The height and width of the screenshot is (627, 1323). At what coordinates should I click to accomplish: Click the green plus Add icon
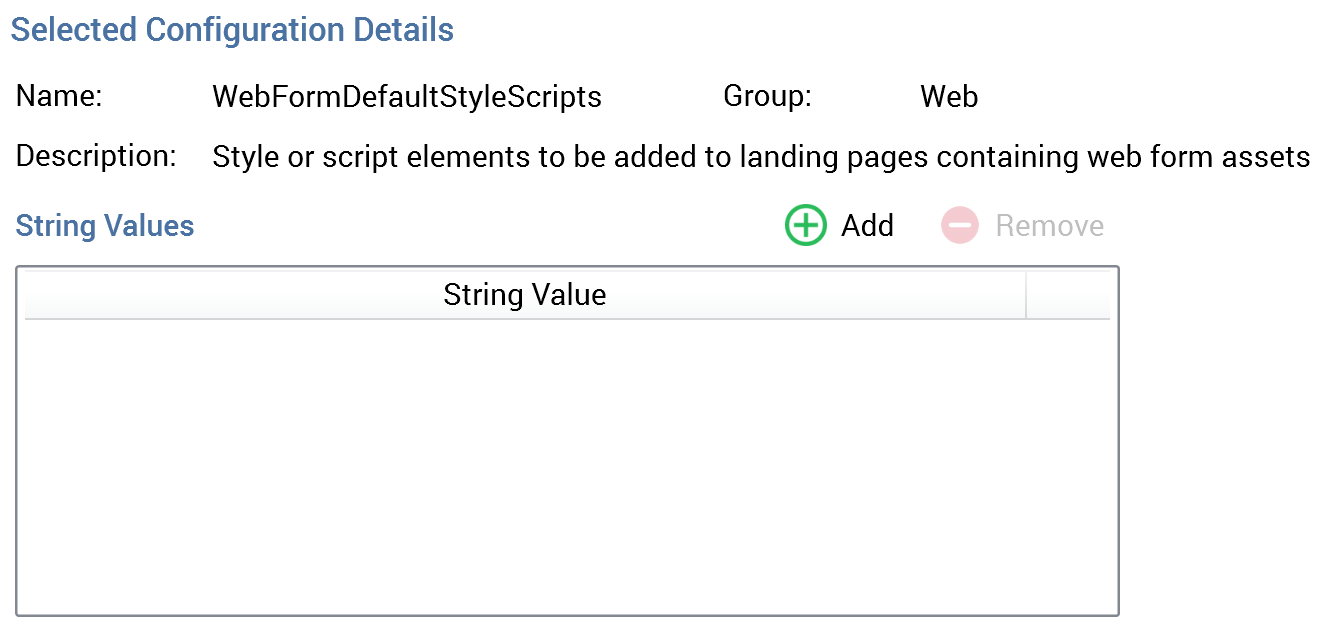tap(805, 226)
